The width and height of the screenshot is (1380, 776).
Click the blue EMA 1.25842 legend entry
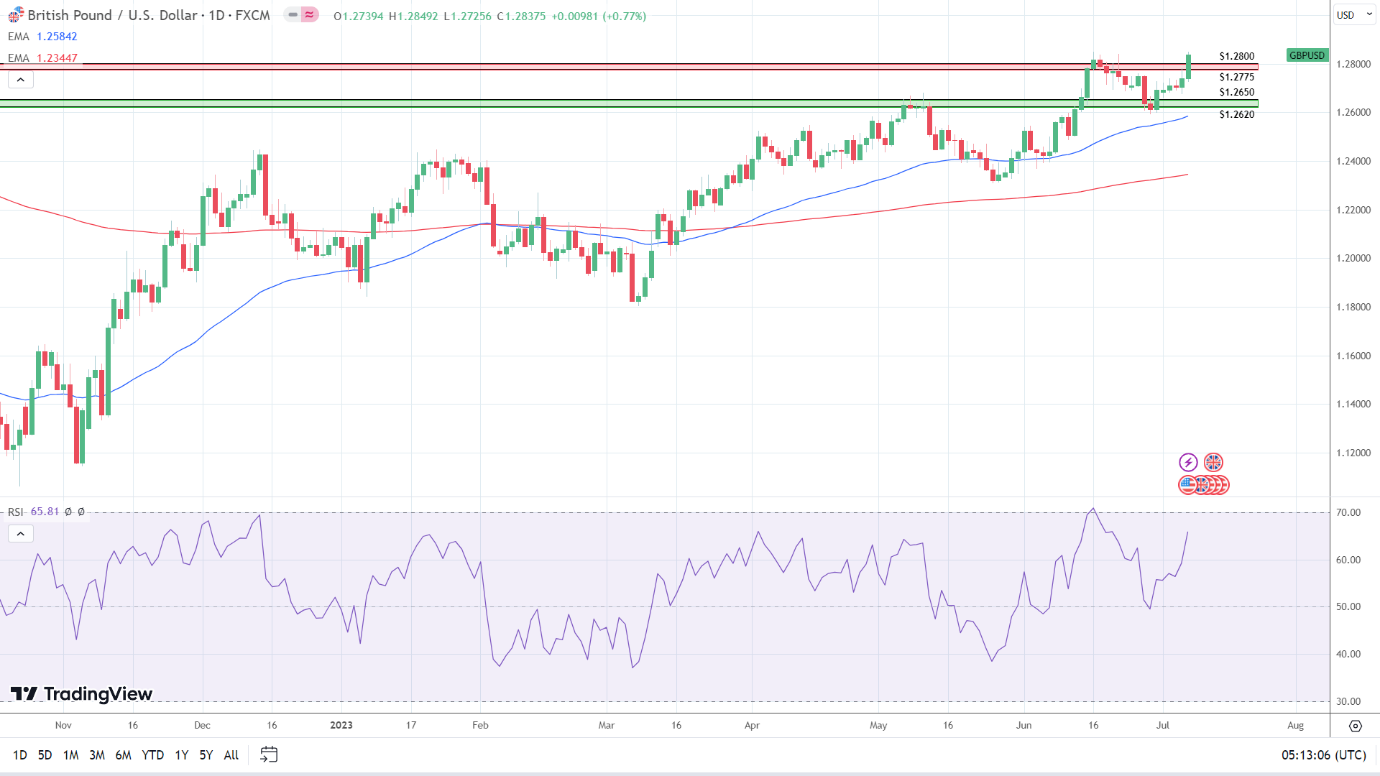click(x=42, y=37)
